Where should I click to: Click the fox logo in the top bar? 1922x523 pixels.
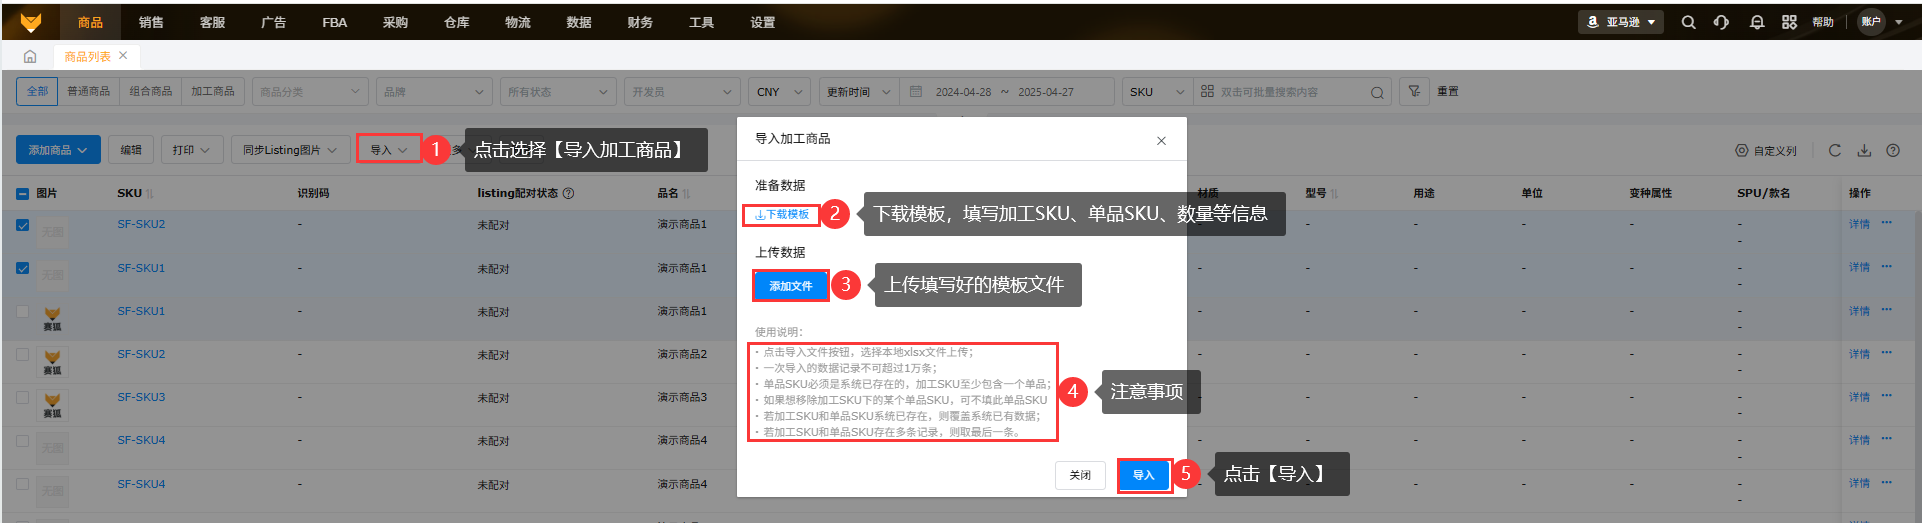[x=31, y=22]
